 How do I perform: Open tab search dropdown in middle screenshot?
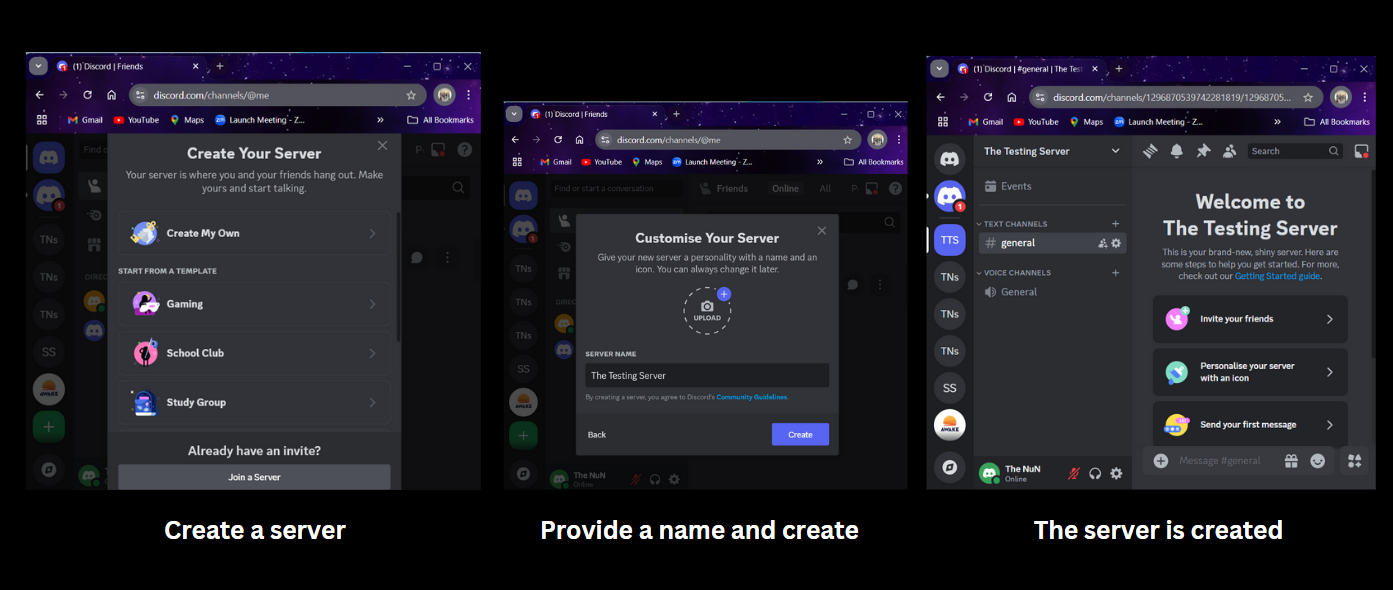(513, 114)
